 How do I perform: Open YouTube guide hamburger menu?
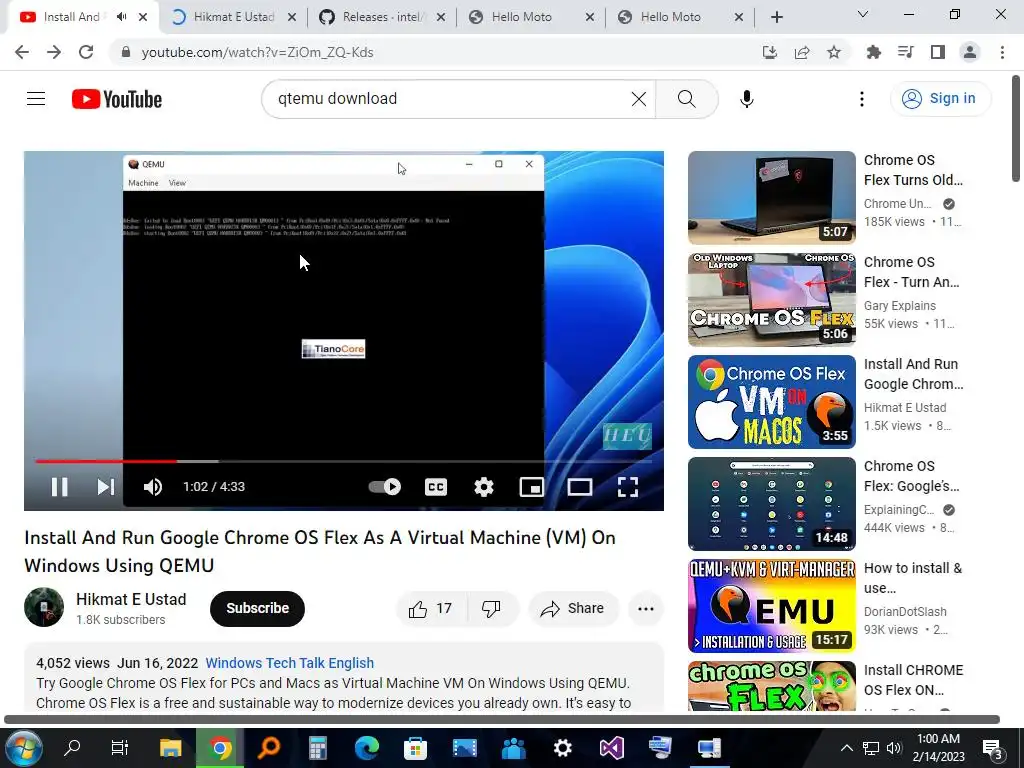[36, 99]
